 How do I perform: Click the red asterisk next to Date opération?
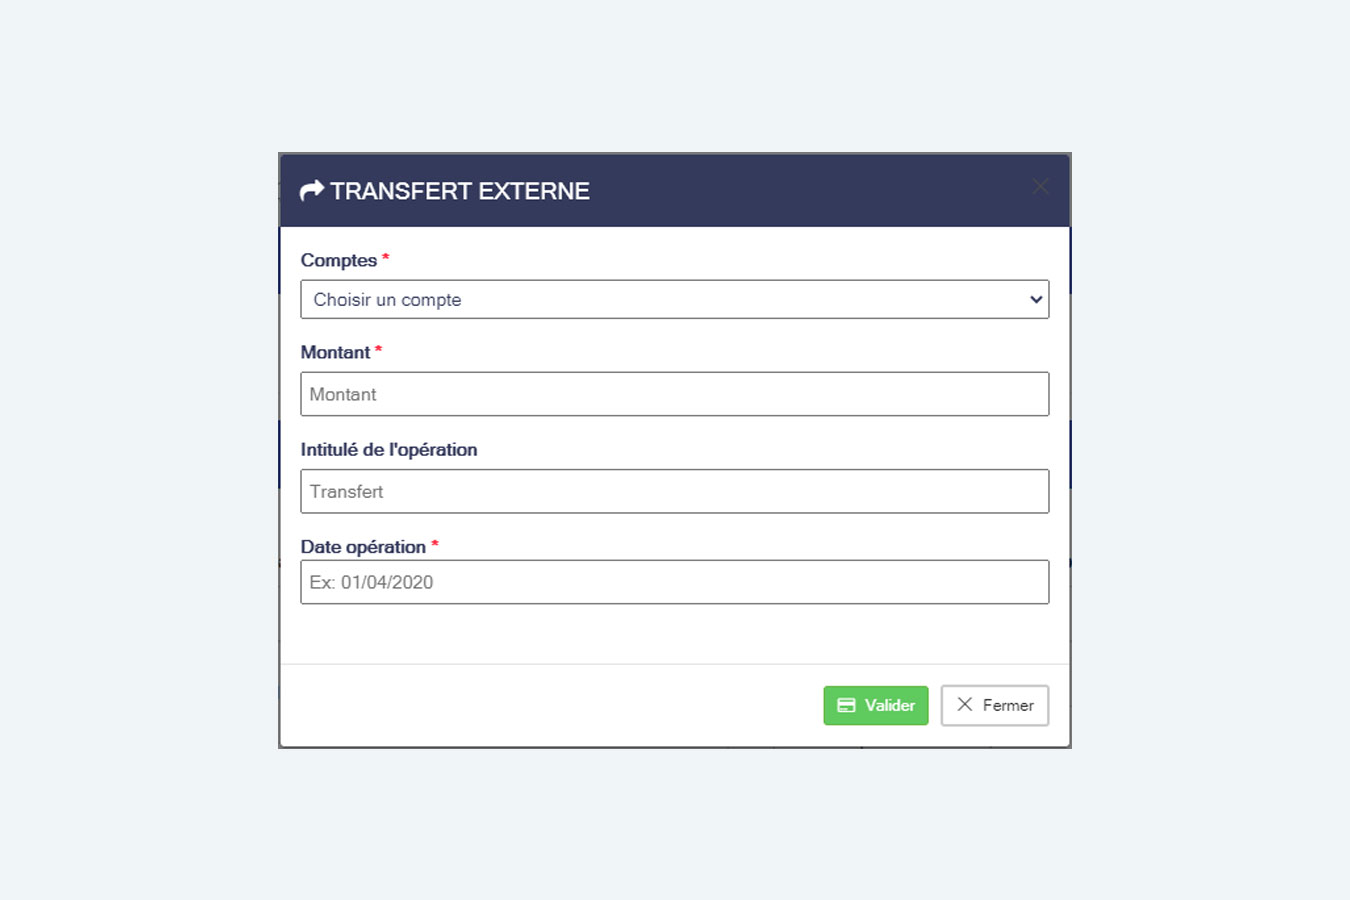(435, 545)
